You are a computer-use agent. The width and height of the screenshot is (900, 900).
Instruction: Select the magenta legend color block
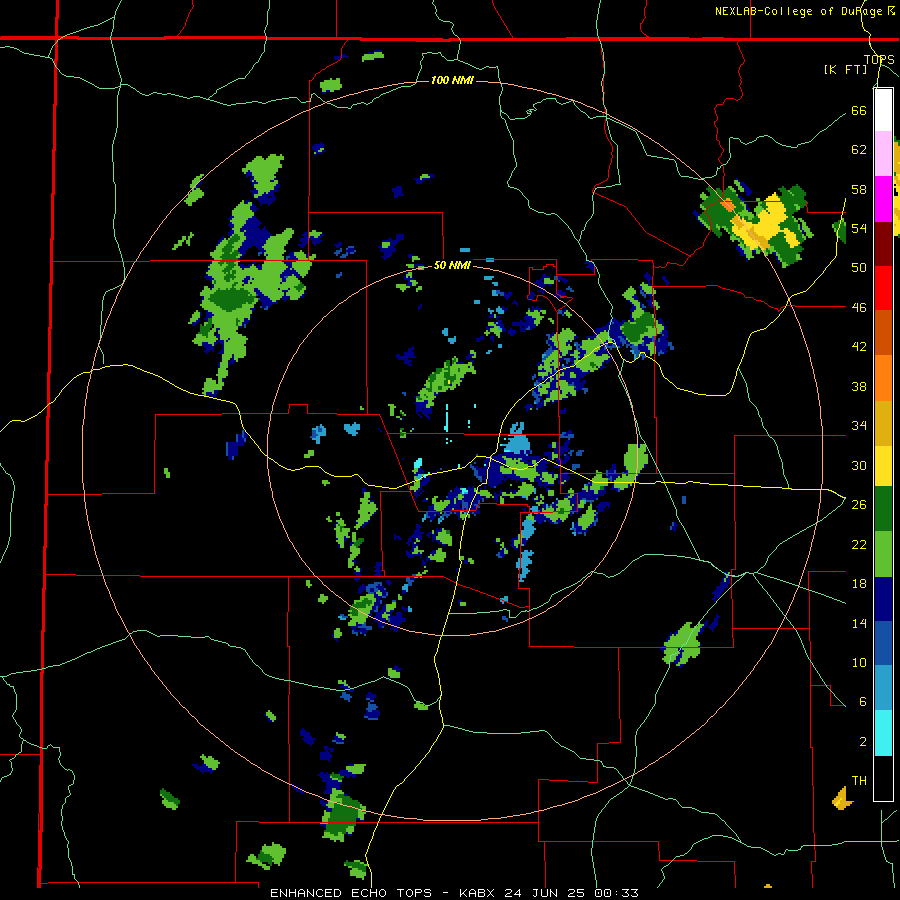click(x=883, y=199)
